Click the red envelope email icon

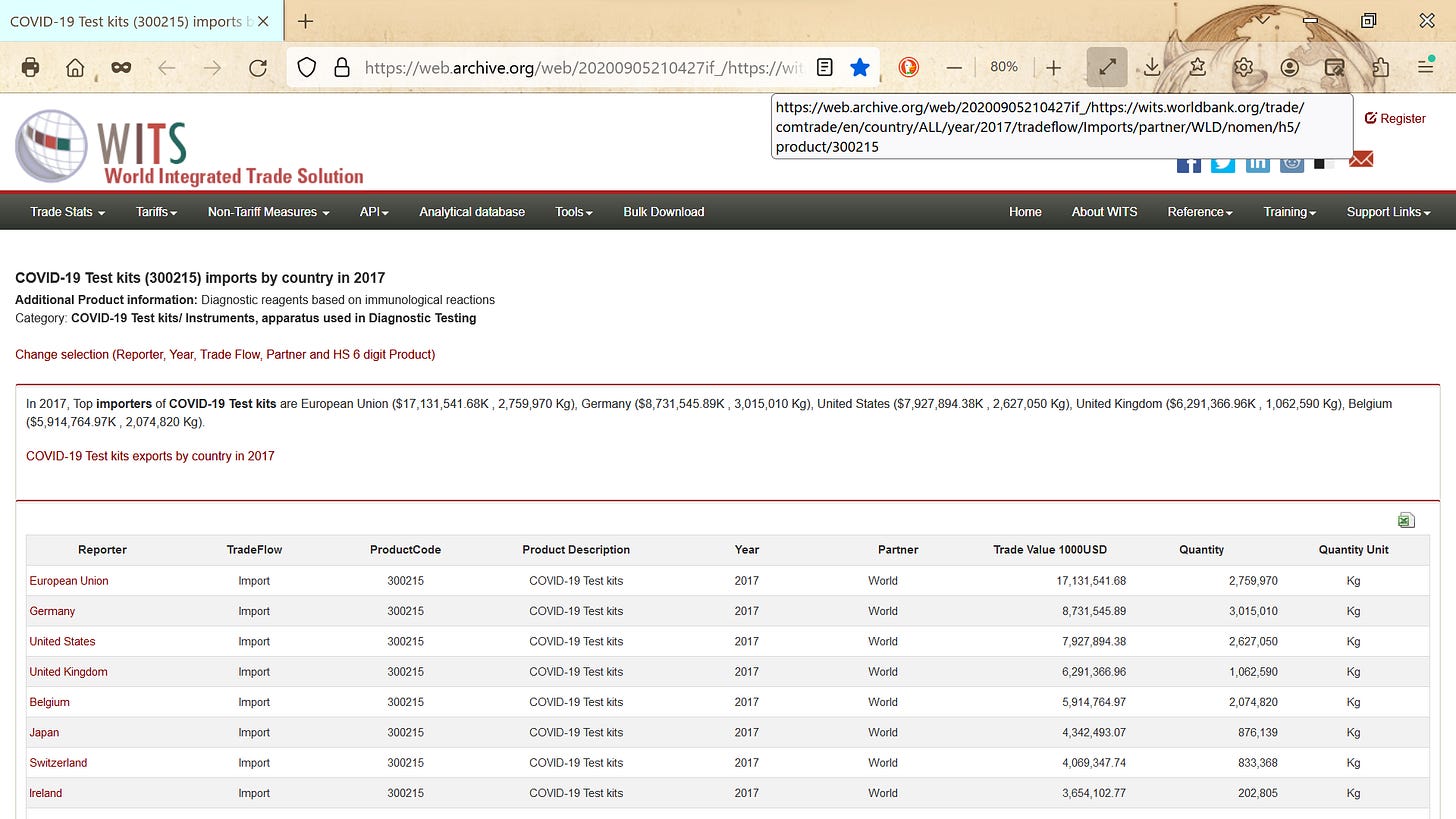pos(1361,160)
